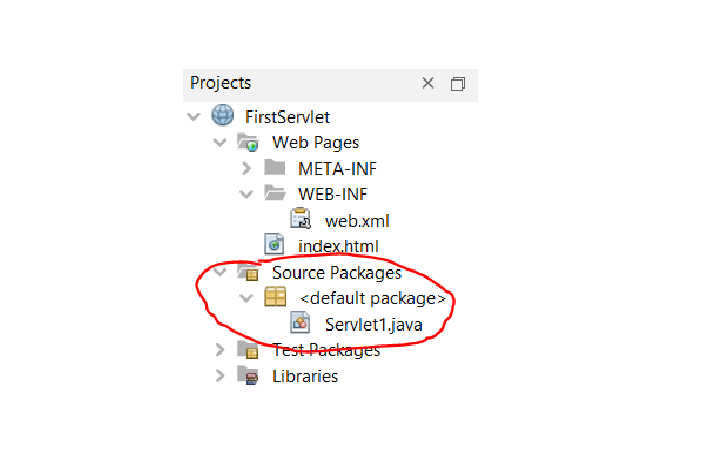Expand the Test Packages node

tap(220, 350)
